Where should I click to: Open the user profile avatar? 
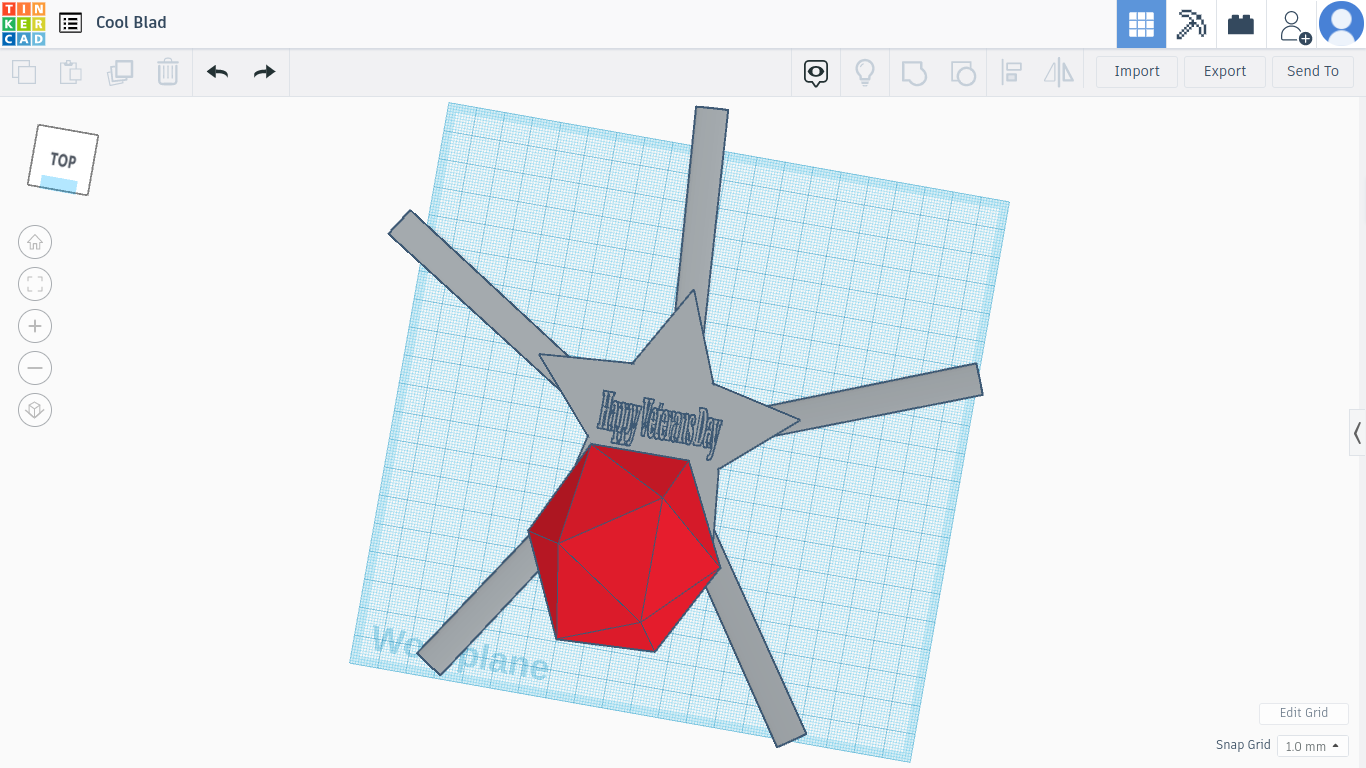[x=1341, y=24]
